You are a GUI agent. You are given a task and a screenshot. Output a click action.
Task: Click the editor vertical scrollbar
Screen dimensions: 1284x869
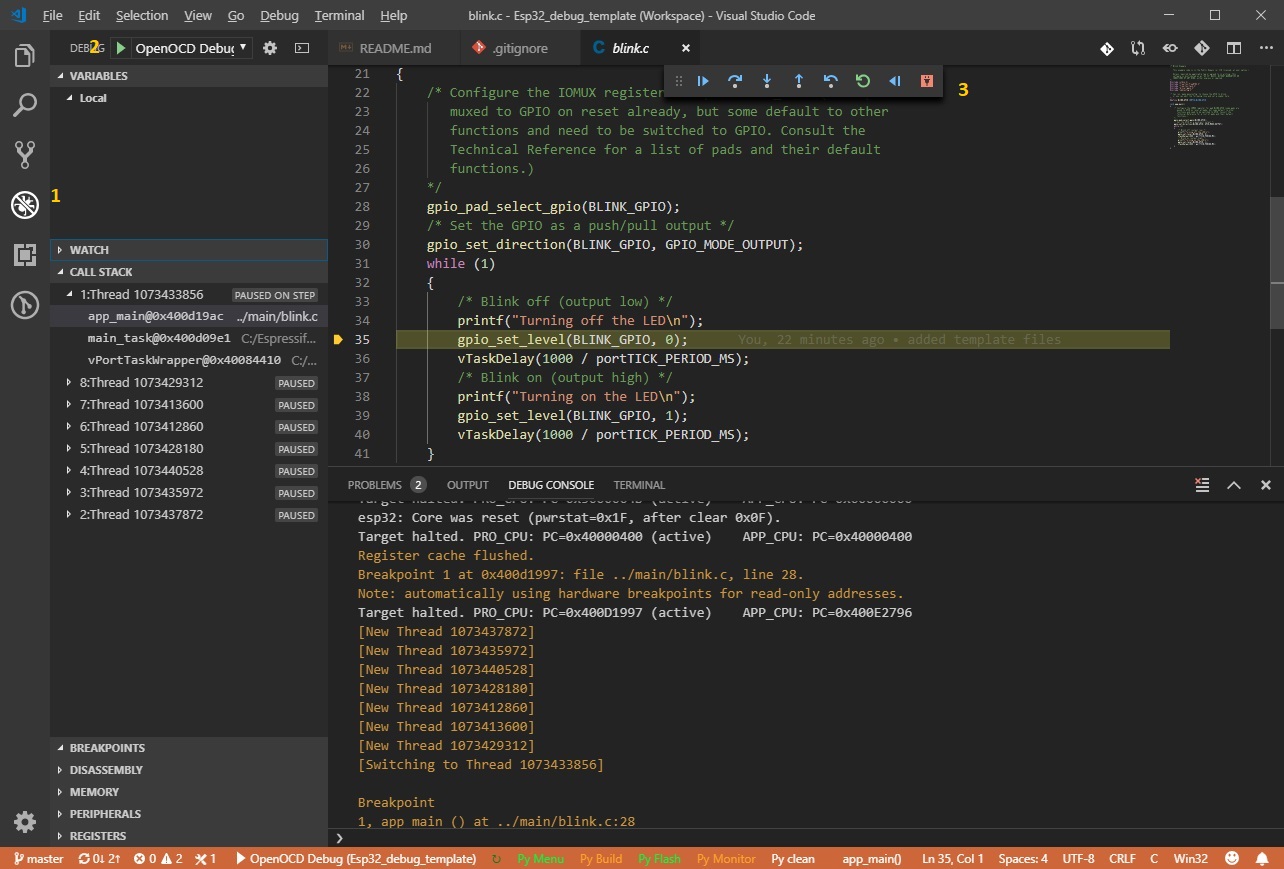tap(1276, 260)
